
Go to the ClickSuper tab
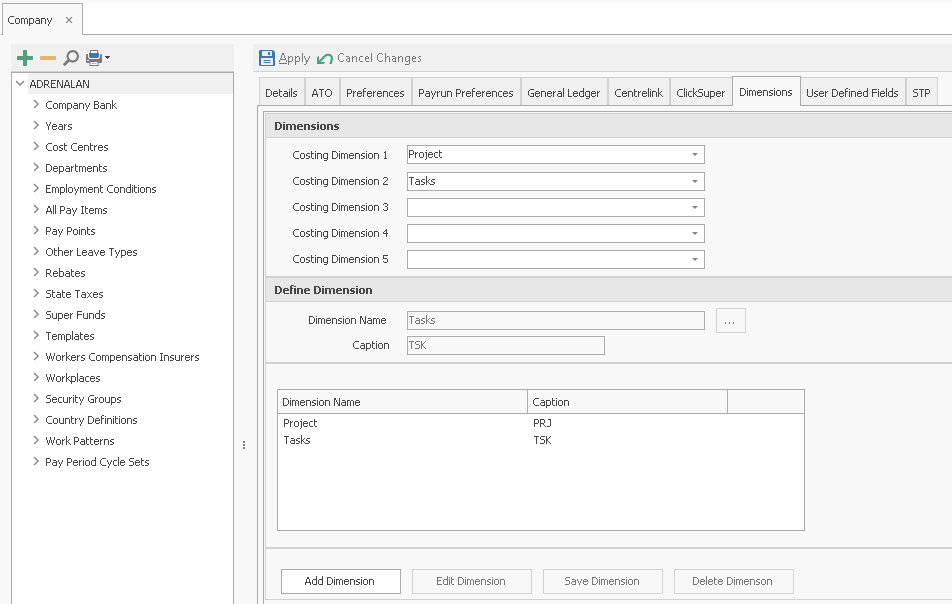(701, 93)
